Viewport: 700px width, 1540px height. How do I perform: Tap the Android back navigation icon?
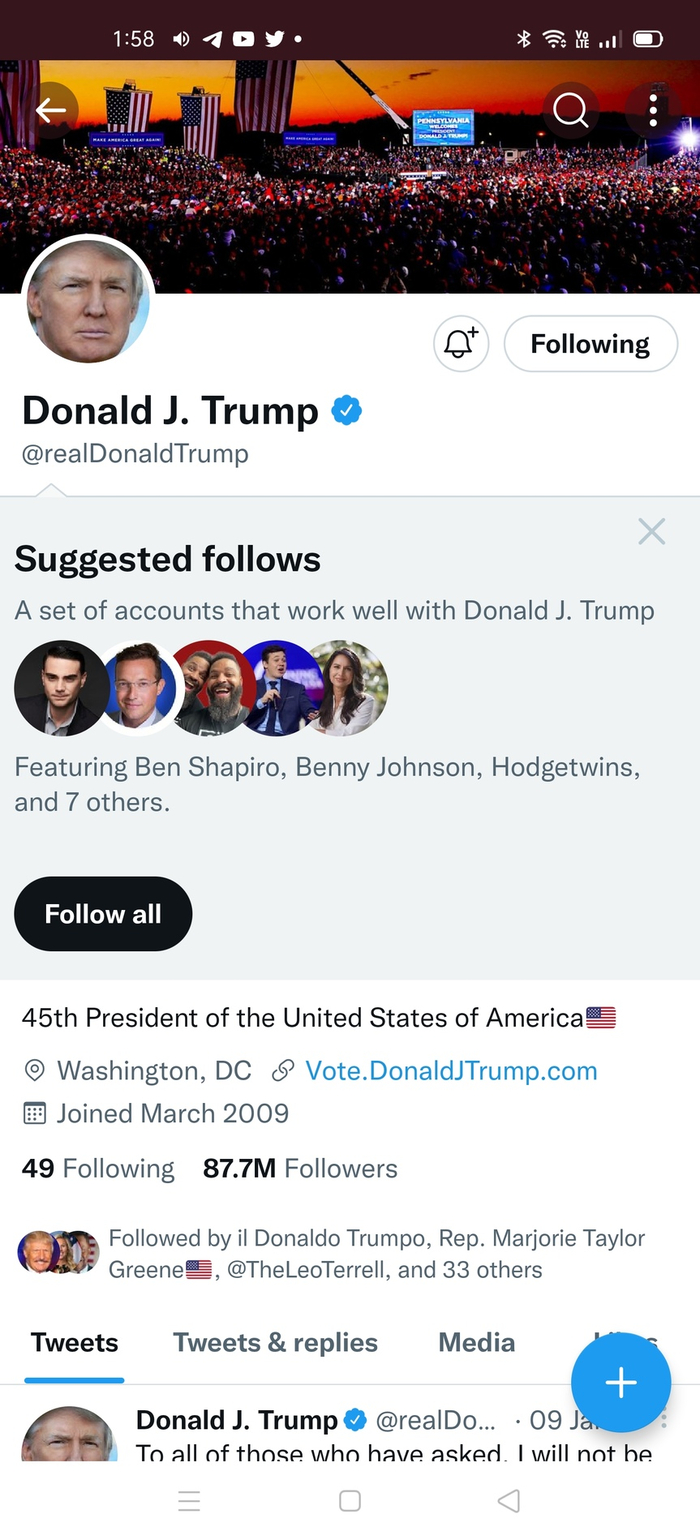509,1500
